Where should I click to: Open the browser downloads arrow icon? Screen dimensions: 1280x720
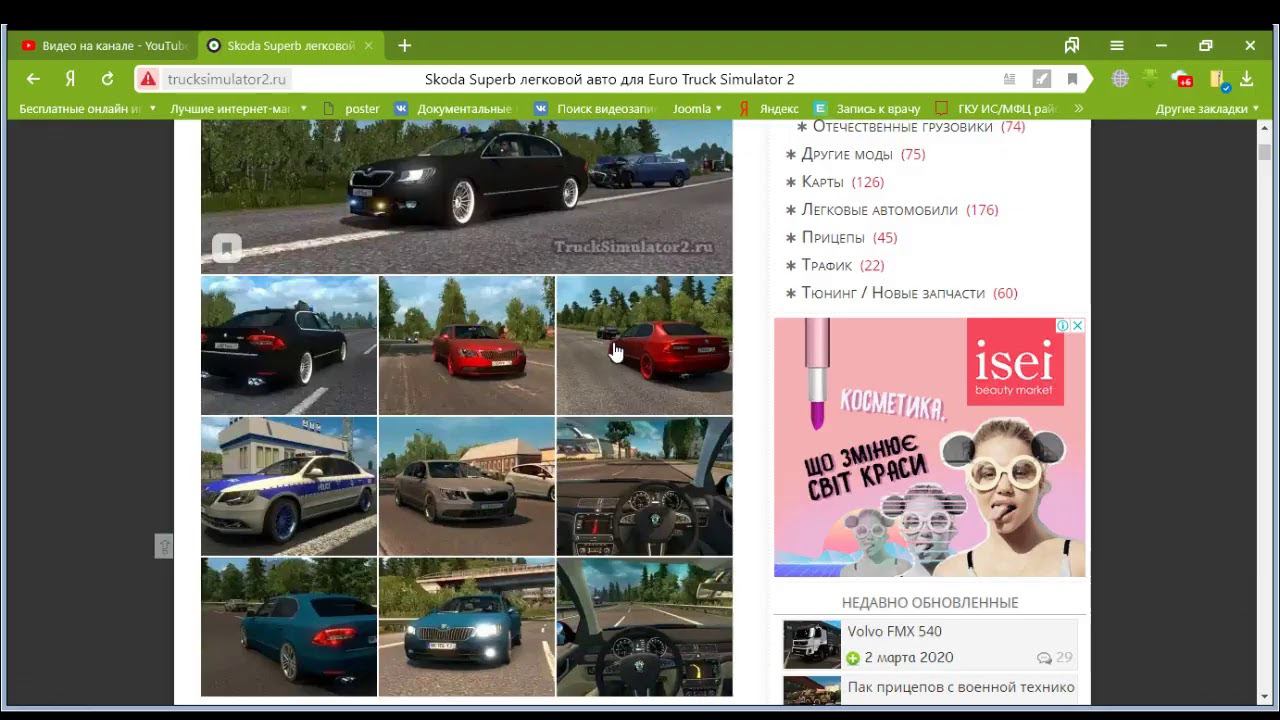(x=1247, y=79)
